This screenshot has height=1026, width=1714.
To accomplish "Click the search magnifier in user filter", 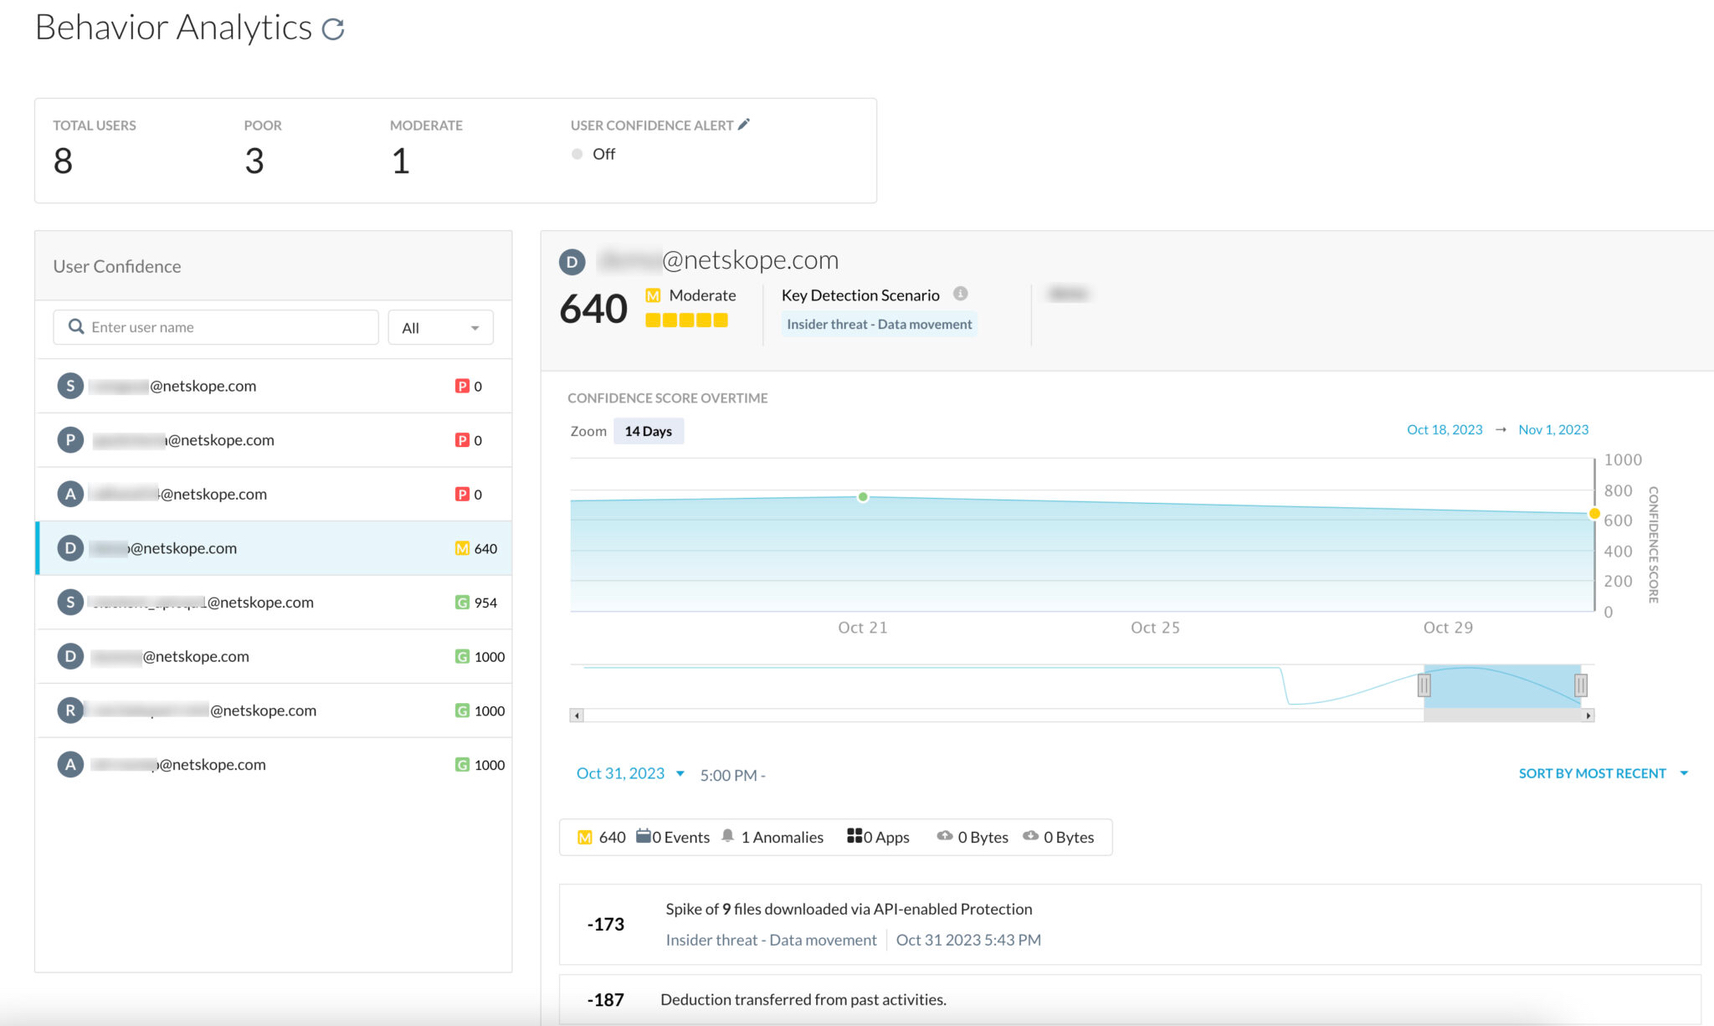I will click(x=76, y=326).
